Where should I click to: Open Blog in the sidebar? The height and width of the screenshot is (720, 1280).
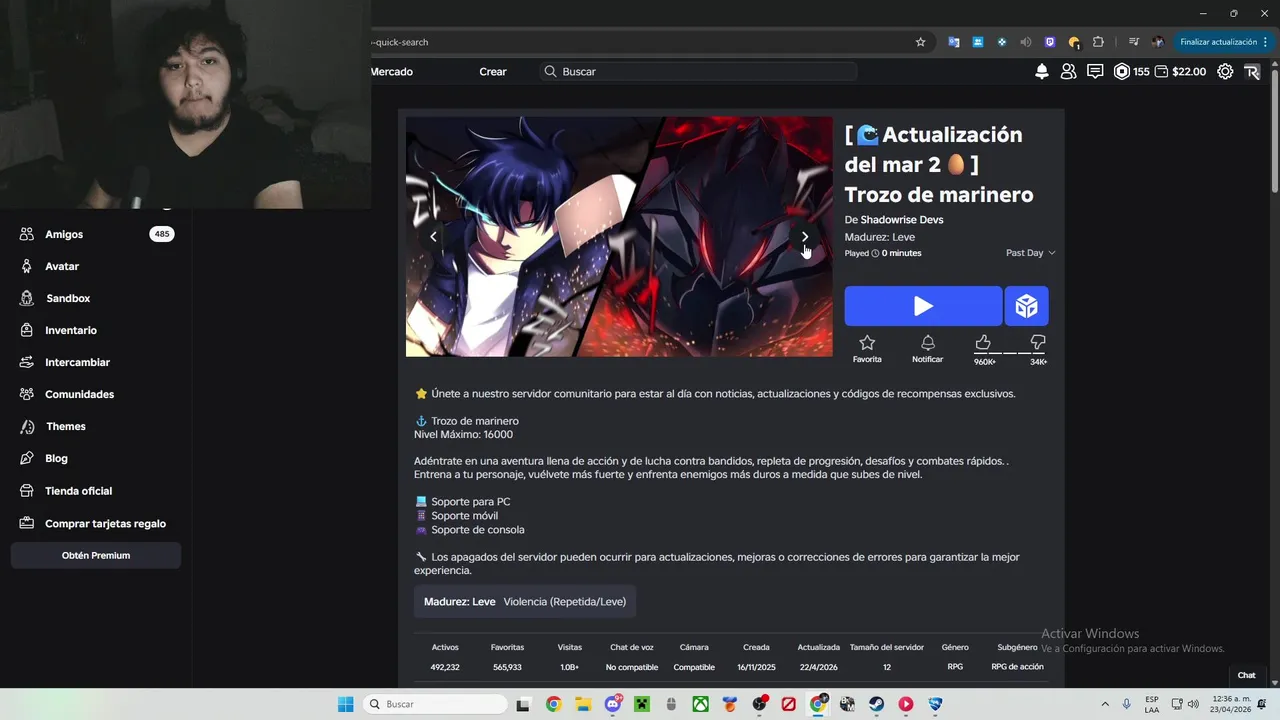(96, 458)
